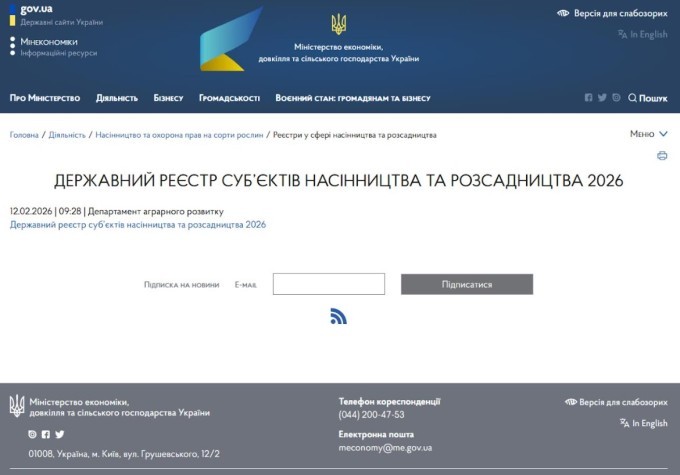Open the footer Facebook icon
Viewport: 680px width, 475px height.
coord(46,434)
